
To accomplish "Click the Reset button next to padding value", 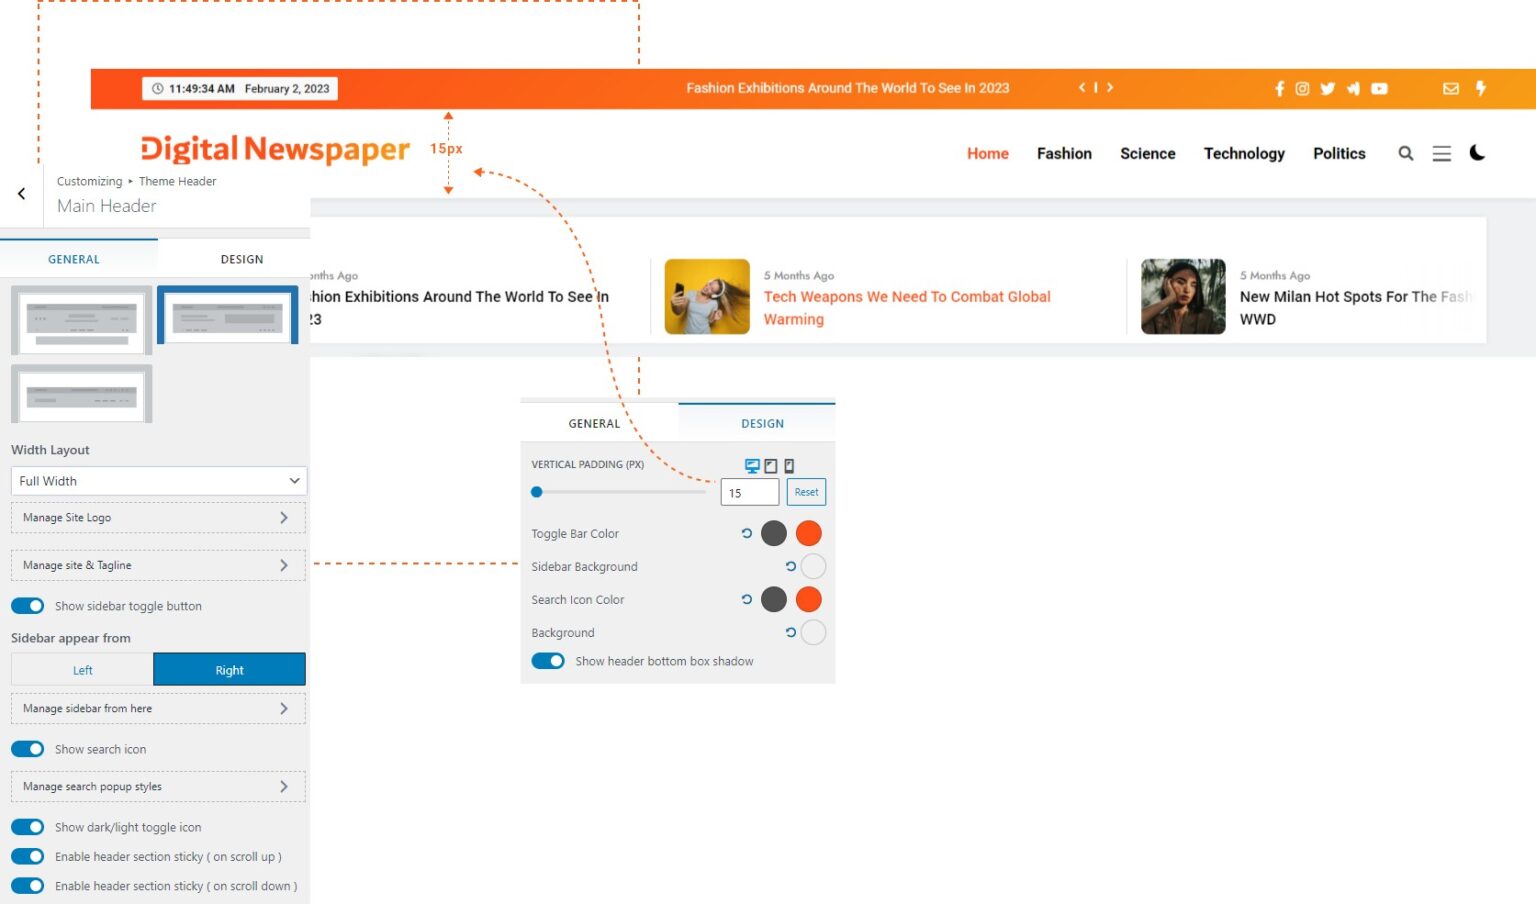I will (806, 491).
